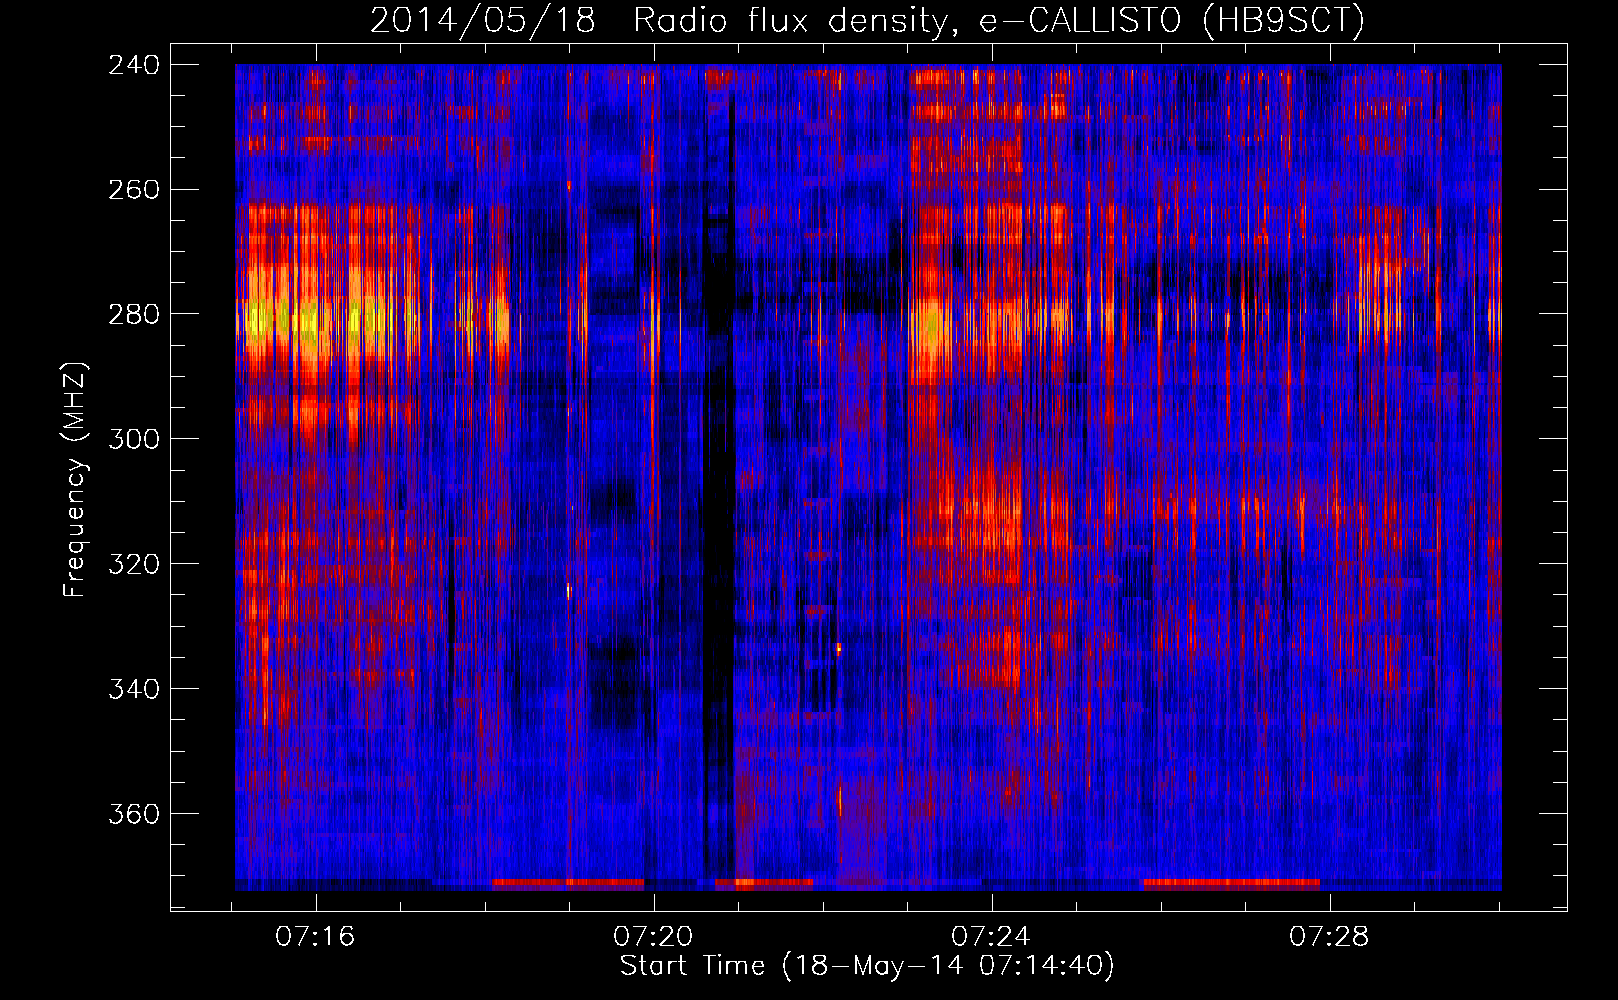1618x1000 pixels.
Task: Click the 360 frequency tick label
Action: [x=134, y=815]
